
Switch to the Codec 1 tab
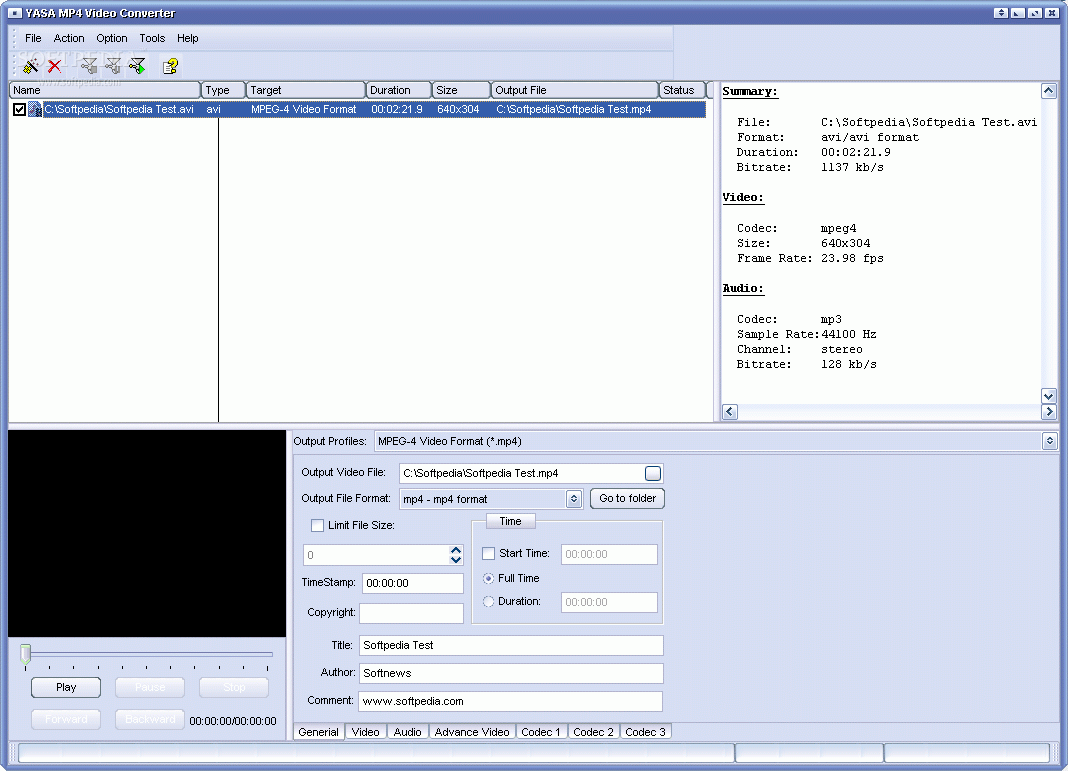click(x=541, y=731)
